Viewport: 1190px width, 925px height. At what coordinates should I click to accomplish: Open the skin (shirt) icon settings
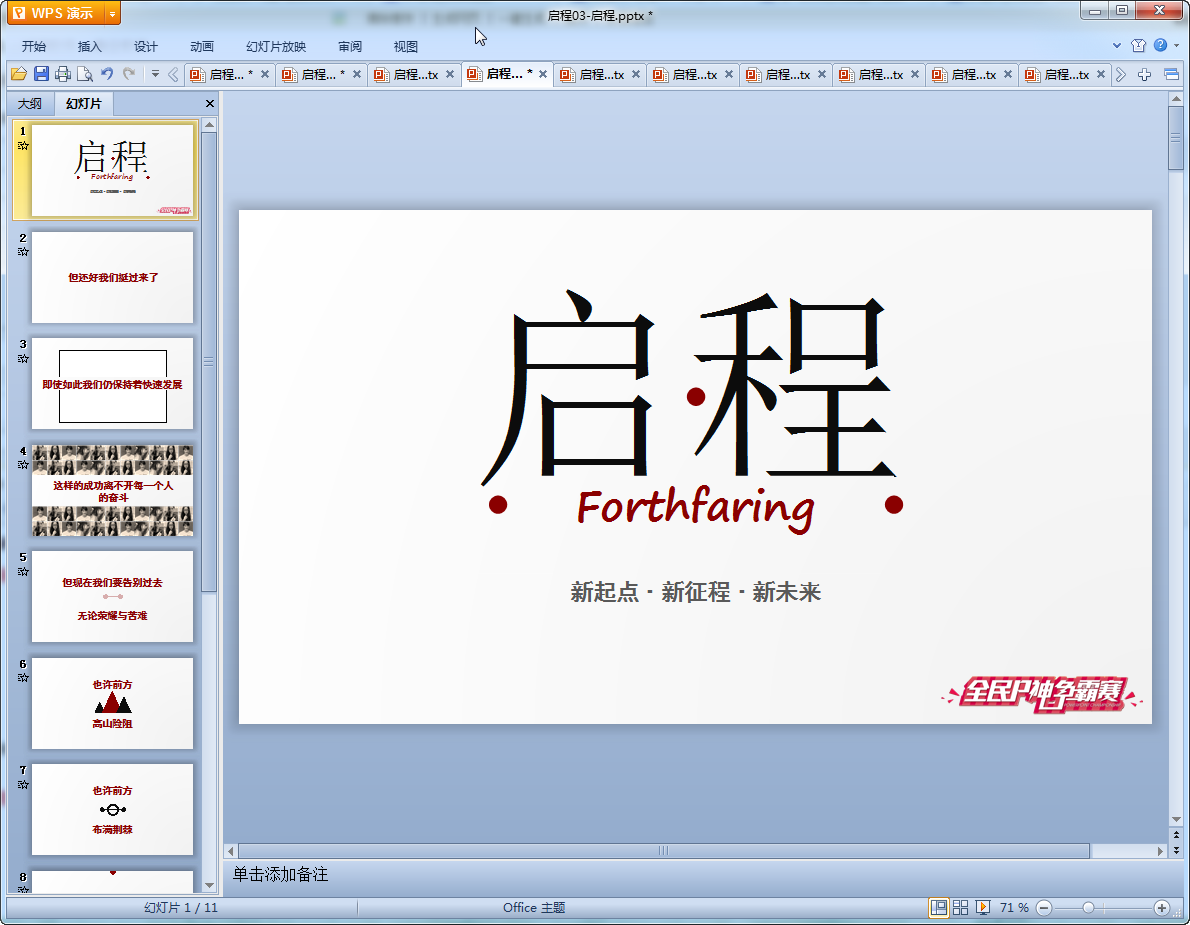[x=1138, y=46]
